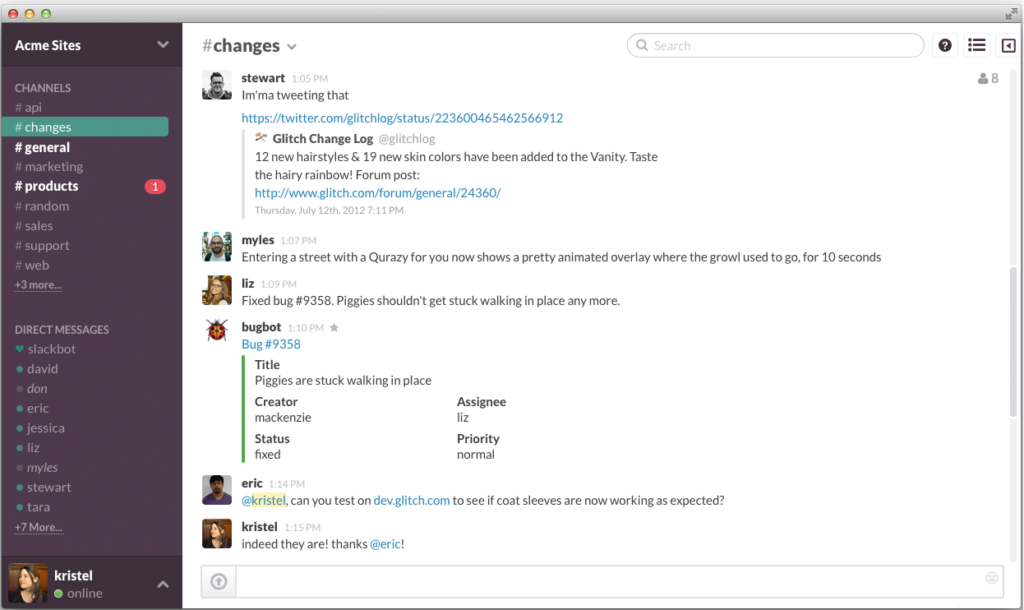Click the CHANNELS section header
This screenshot has width=1024, height=610.
[42, 88]
